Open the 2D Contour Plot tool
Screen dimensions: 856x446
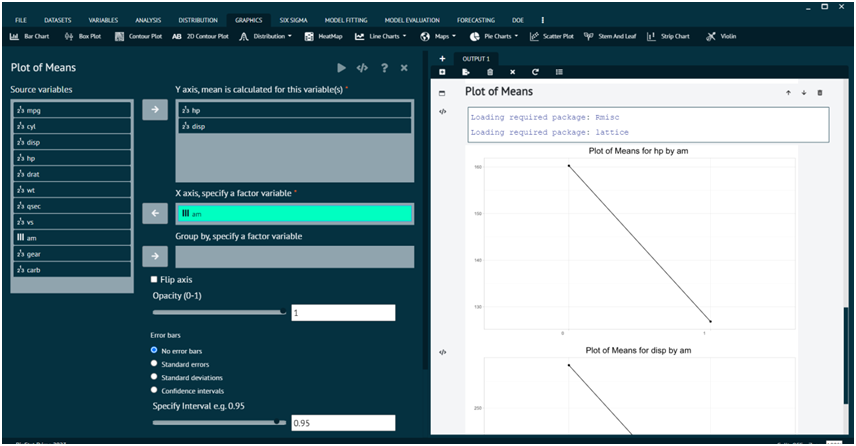tap(200, 37)
